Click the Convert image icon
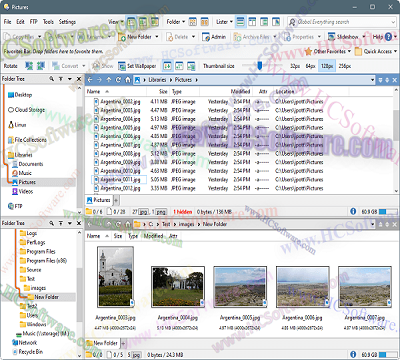The height and width of the screenshot is (360, 400). [x=56, y=66]
